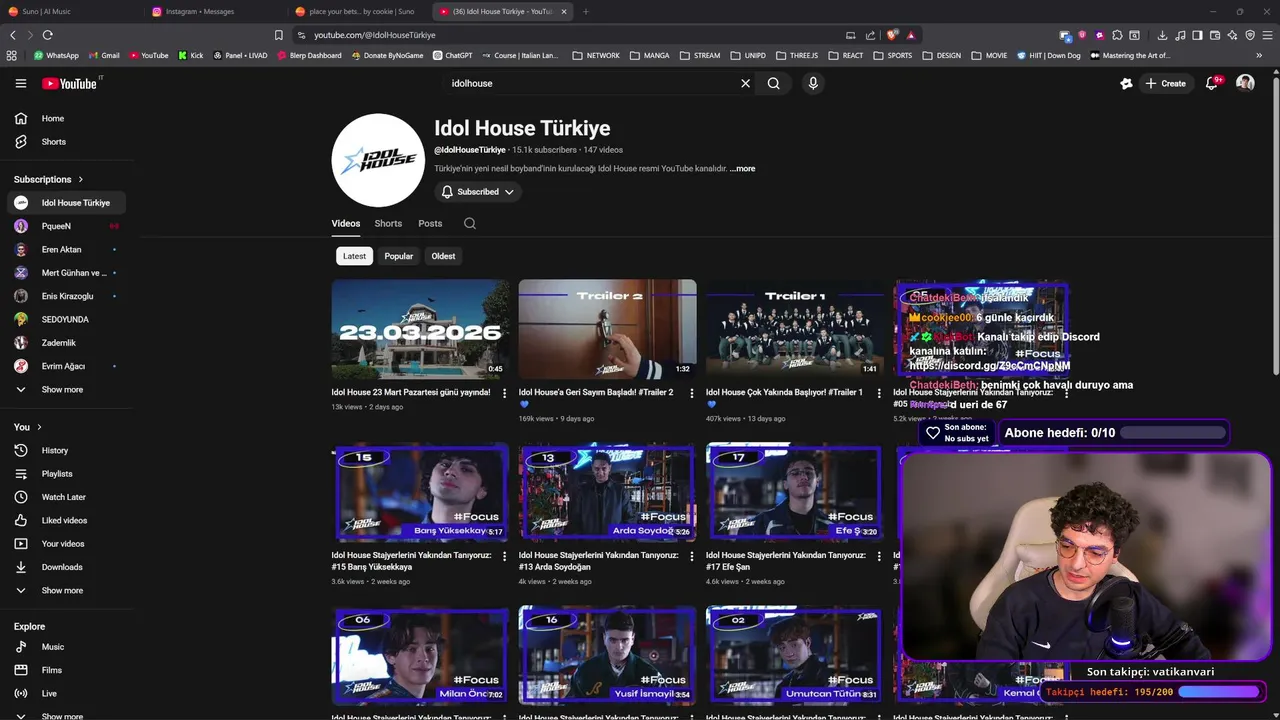This screenshot has height=720, width=1280.
Task: Click the YouTube logo
Action: point(70,83)
